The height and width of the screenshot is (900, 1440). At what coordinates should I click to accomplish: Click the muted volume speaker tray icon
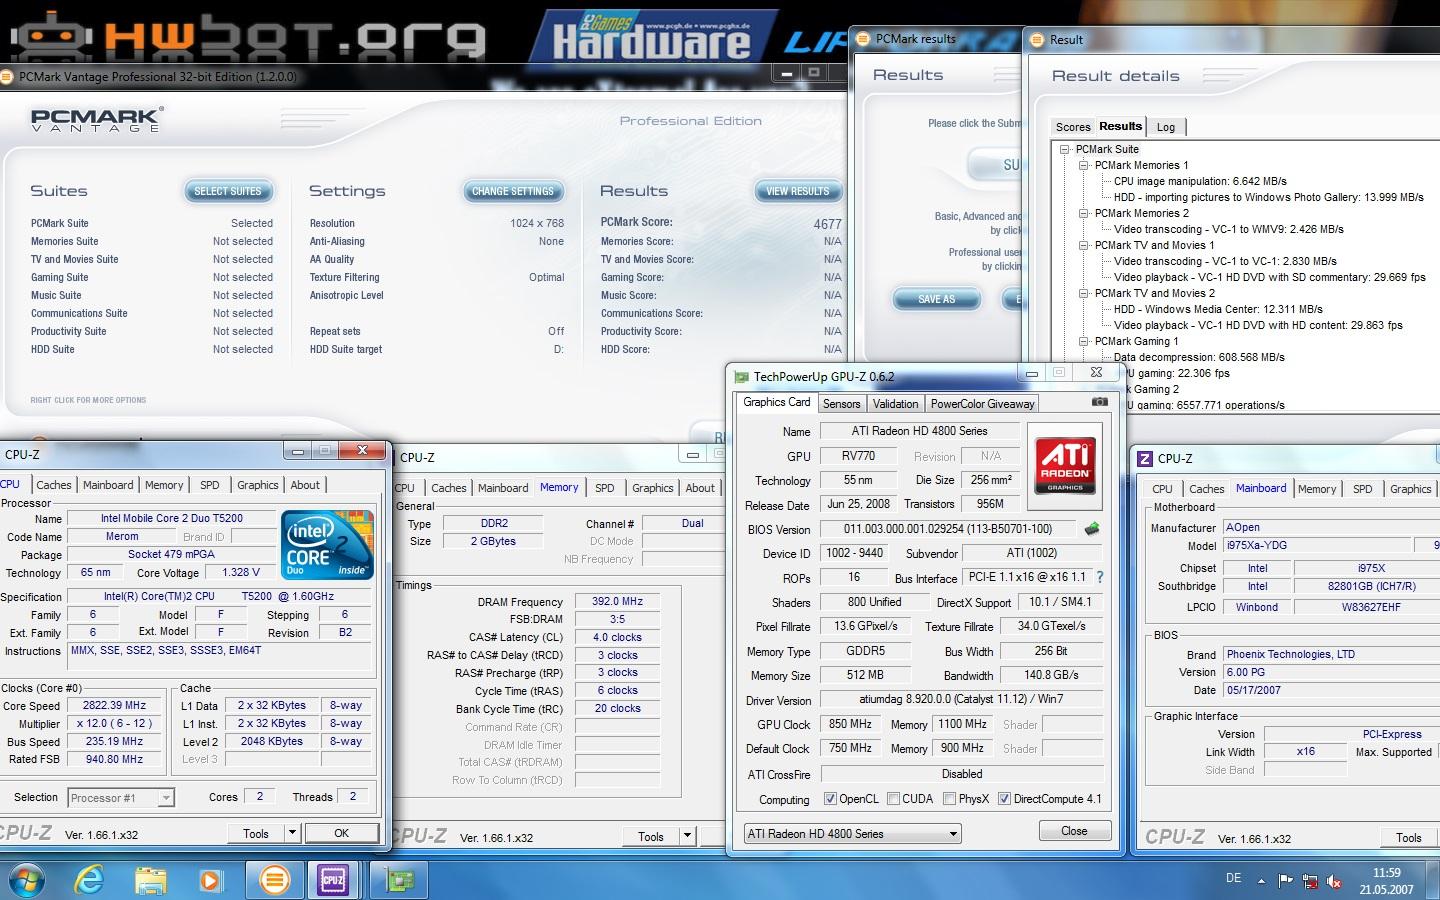[x=1334, y=881]
